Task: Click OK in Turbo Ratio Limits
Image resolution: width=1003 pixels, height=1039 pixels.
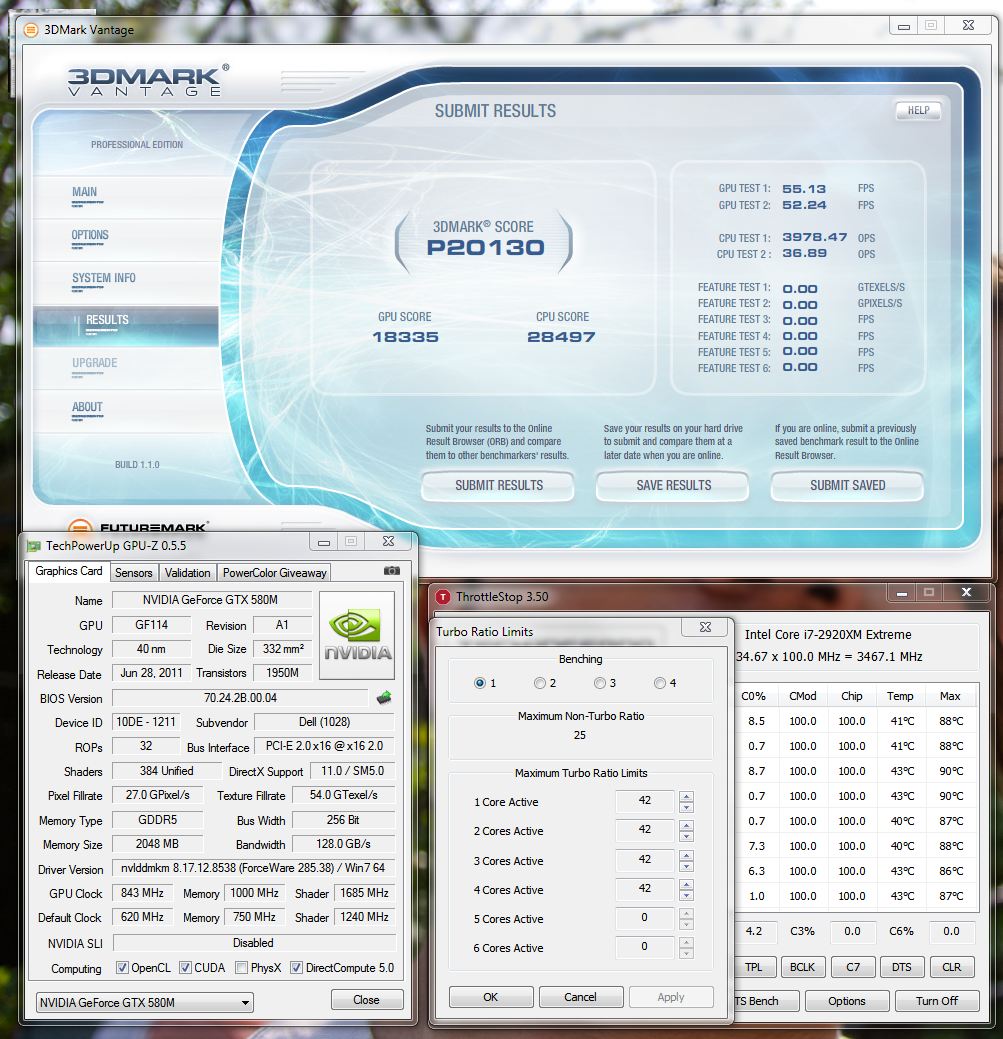Action: [x=491, y=997]
